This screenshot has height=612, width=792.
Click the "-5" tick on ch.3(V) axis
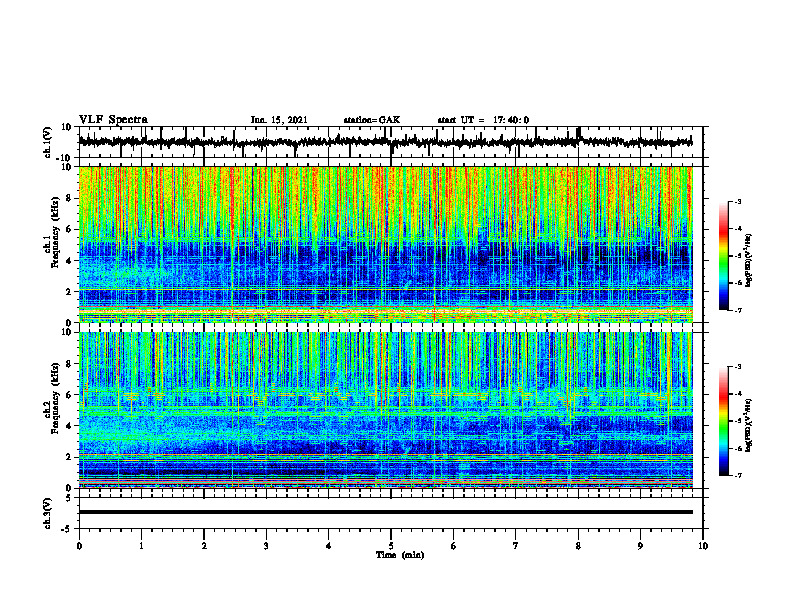click(68, 529)
